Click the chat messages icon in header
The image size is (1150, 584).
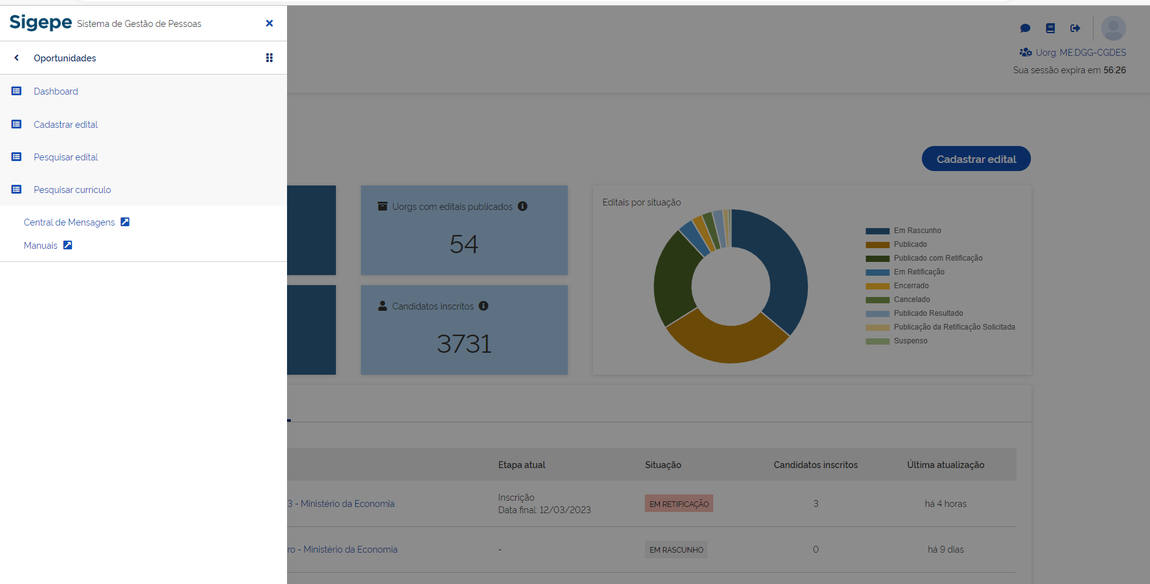pyautogui.click(x=1025, y=28)
